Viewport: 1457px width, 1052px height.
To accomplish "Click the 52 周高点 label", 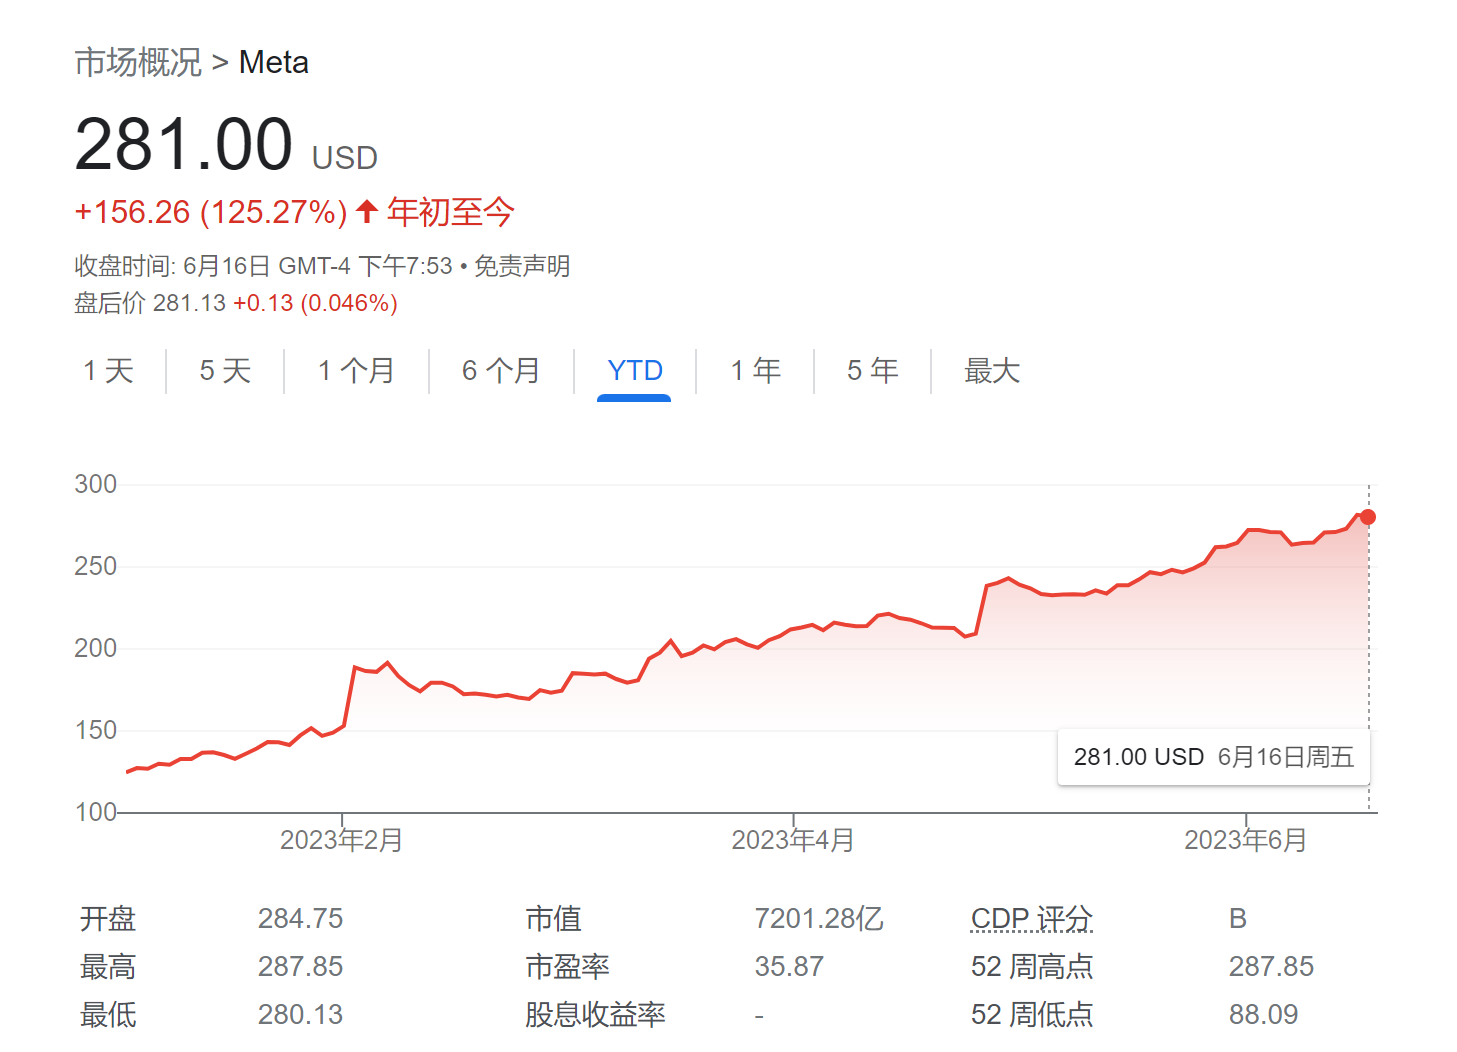I will click(x=1031, y=966).
